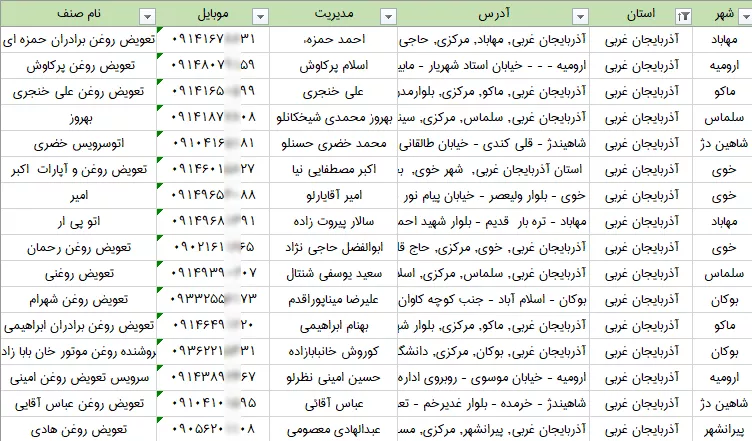Screen dimensions: 752x441
Task: Open the filter dropdown for نام صنف column
Action: 147,17
